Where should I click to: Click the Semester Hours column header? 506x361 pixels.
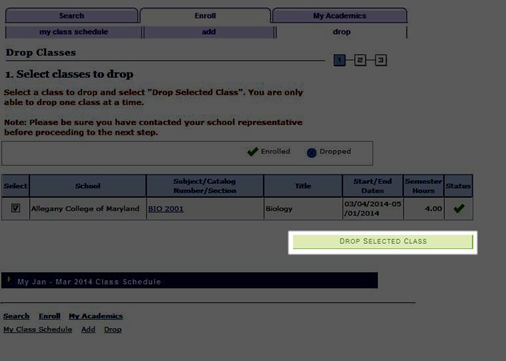click(x=423, y=186)
